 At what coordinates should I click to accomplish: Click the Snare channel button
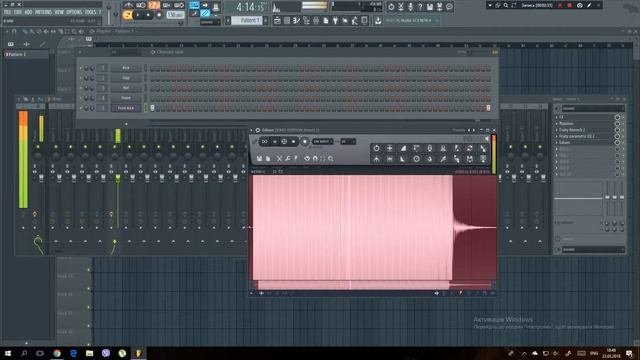coord(126,98)
